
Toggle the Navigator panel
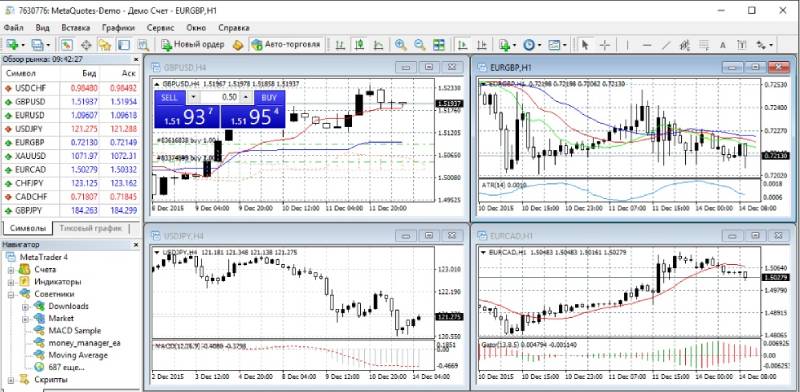105,45
